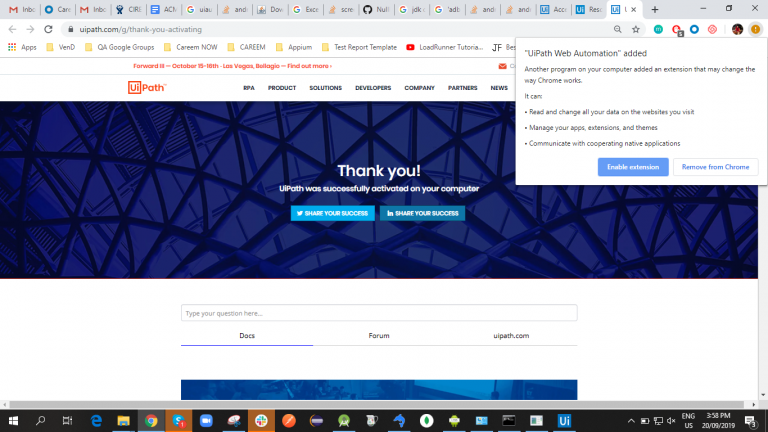The width and height of the screenshot is (768, 432).
Task: Click the volume mute icon in the system tray
Action: coord(671,421)
